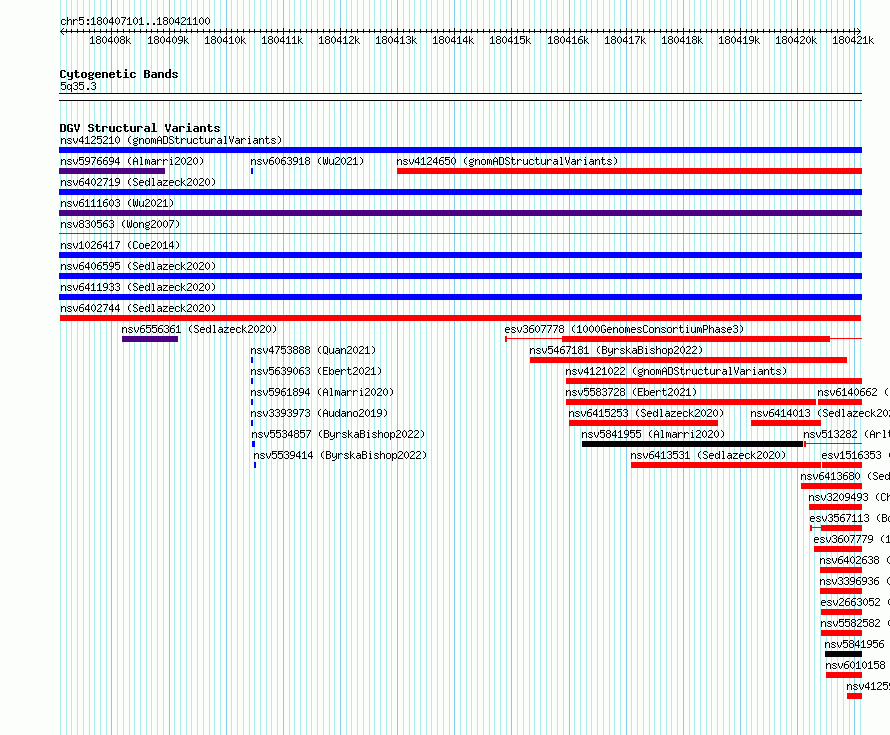Click the red bar under nsv4124650

tap(629, 171)
